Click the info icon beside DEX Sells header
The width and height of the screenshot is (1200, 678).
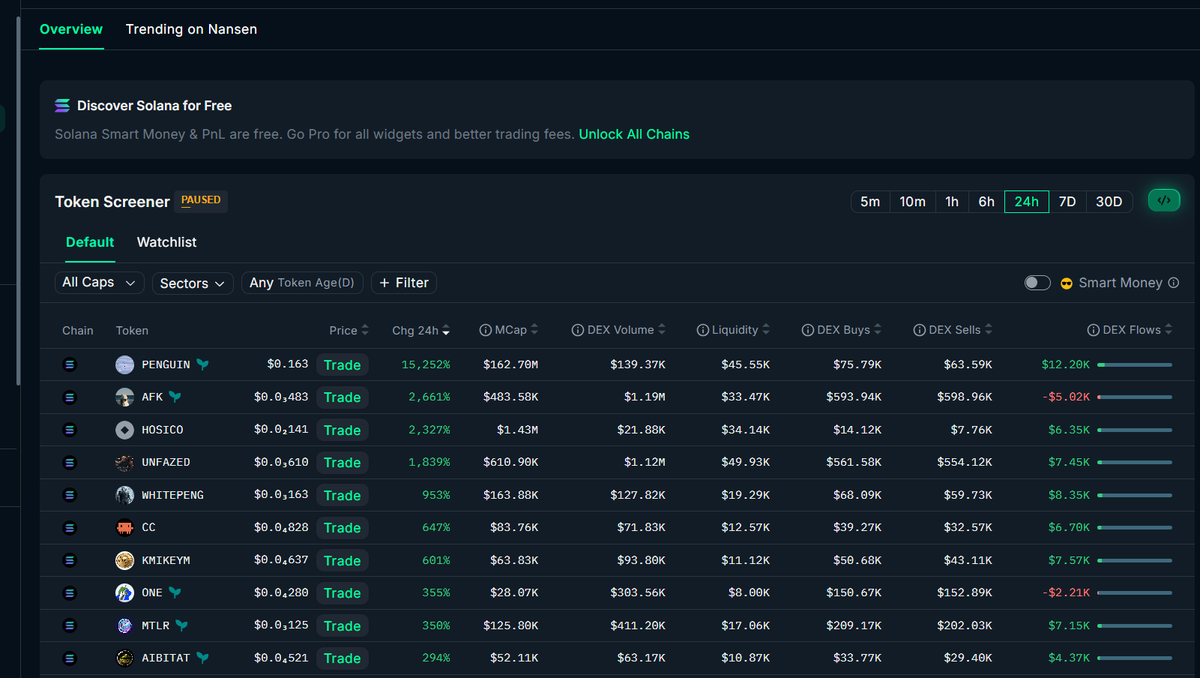tap(919, 330)
